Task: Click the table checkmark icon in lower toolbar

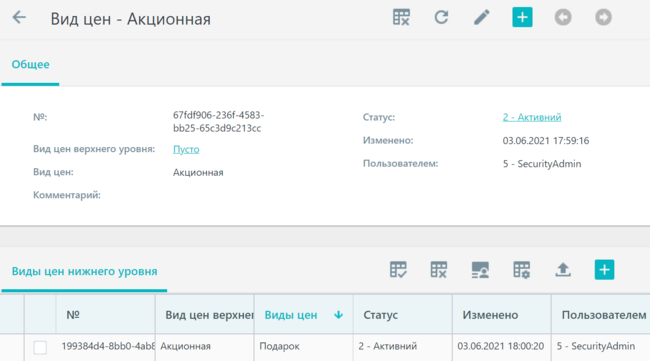Action: point(398,270)
